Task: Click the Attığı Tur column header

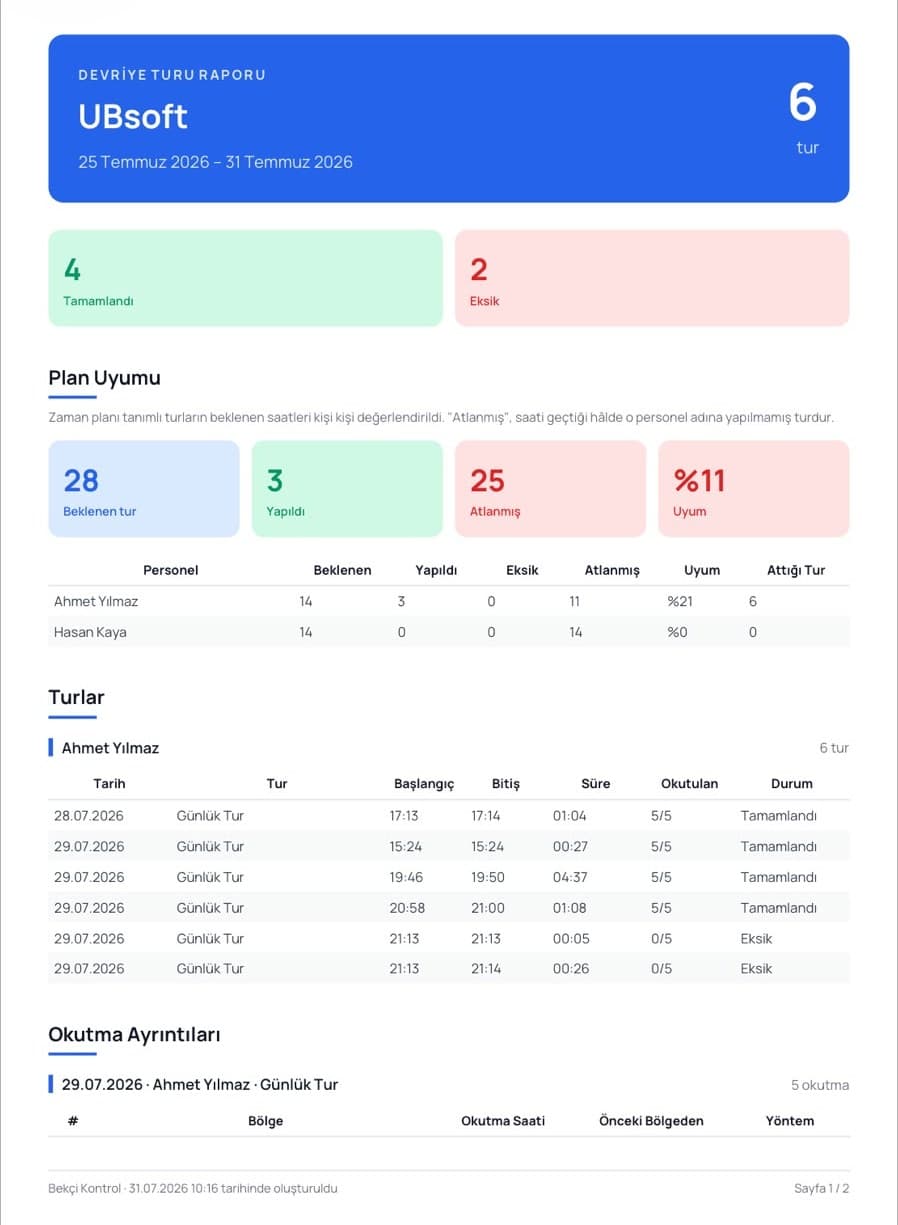Action: [796, 570]
